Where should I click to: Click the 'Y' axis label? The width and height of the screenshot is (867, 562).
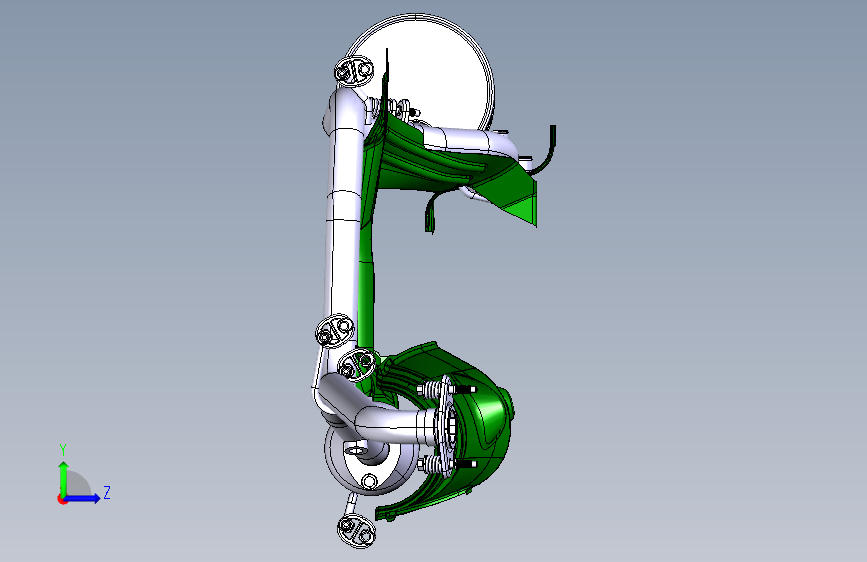pyautogui.click(x=63, y=450)
